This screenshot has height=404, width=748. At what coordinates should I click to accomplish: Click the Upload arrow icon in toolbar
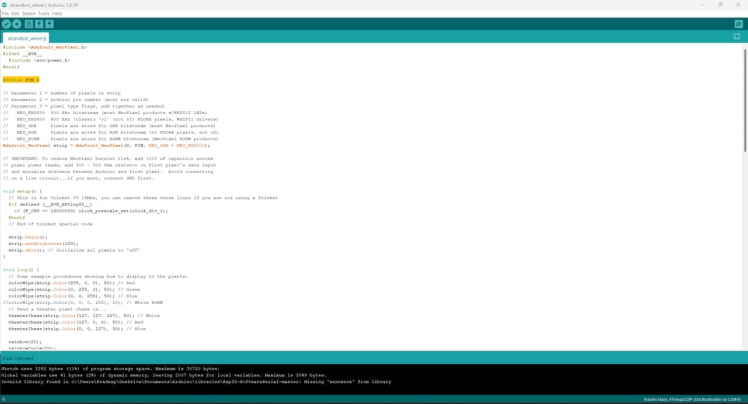click(x=17, y=24)
